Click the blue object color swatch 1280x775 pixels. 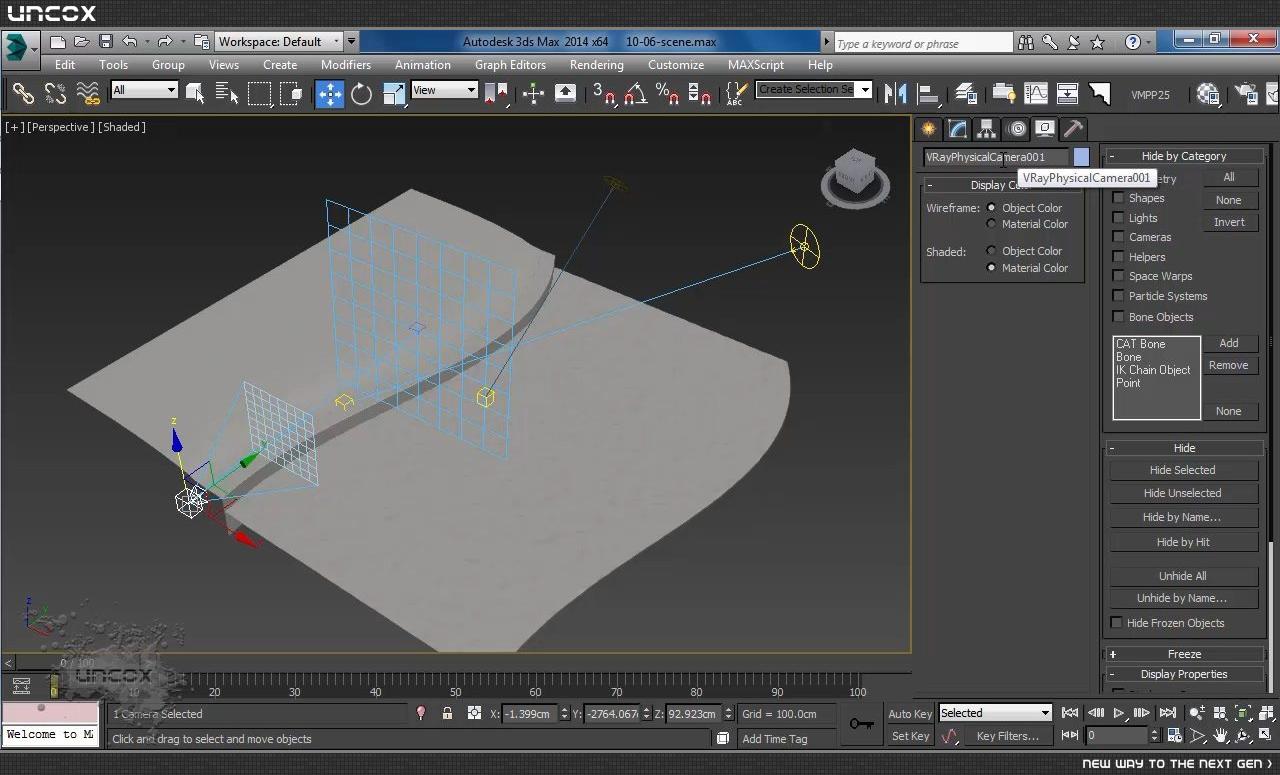[x=1081, y=157]
